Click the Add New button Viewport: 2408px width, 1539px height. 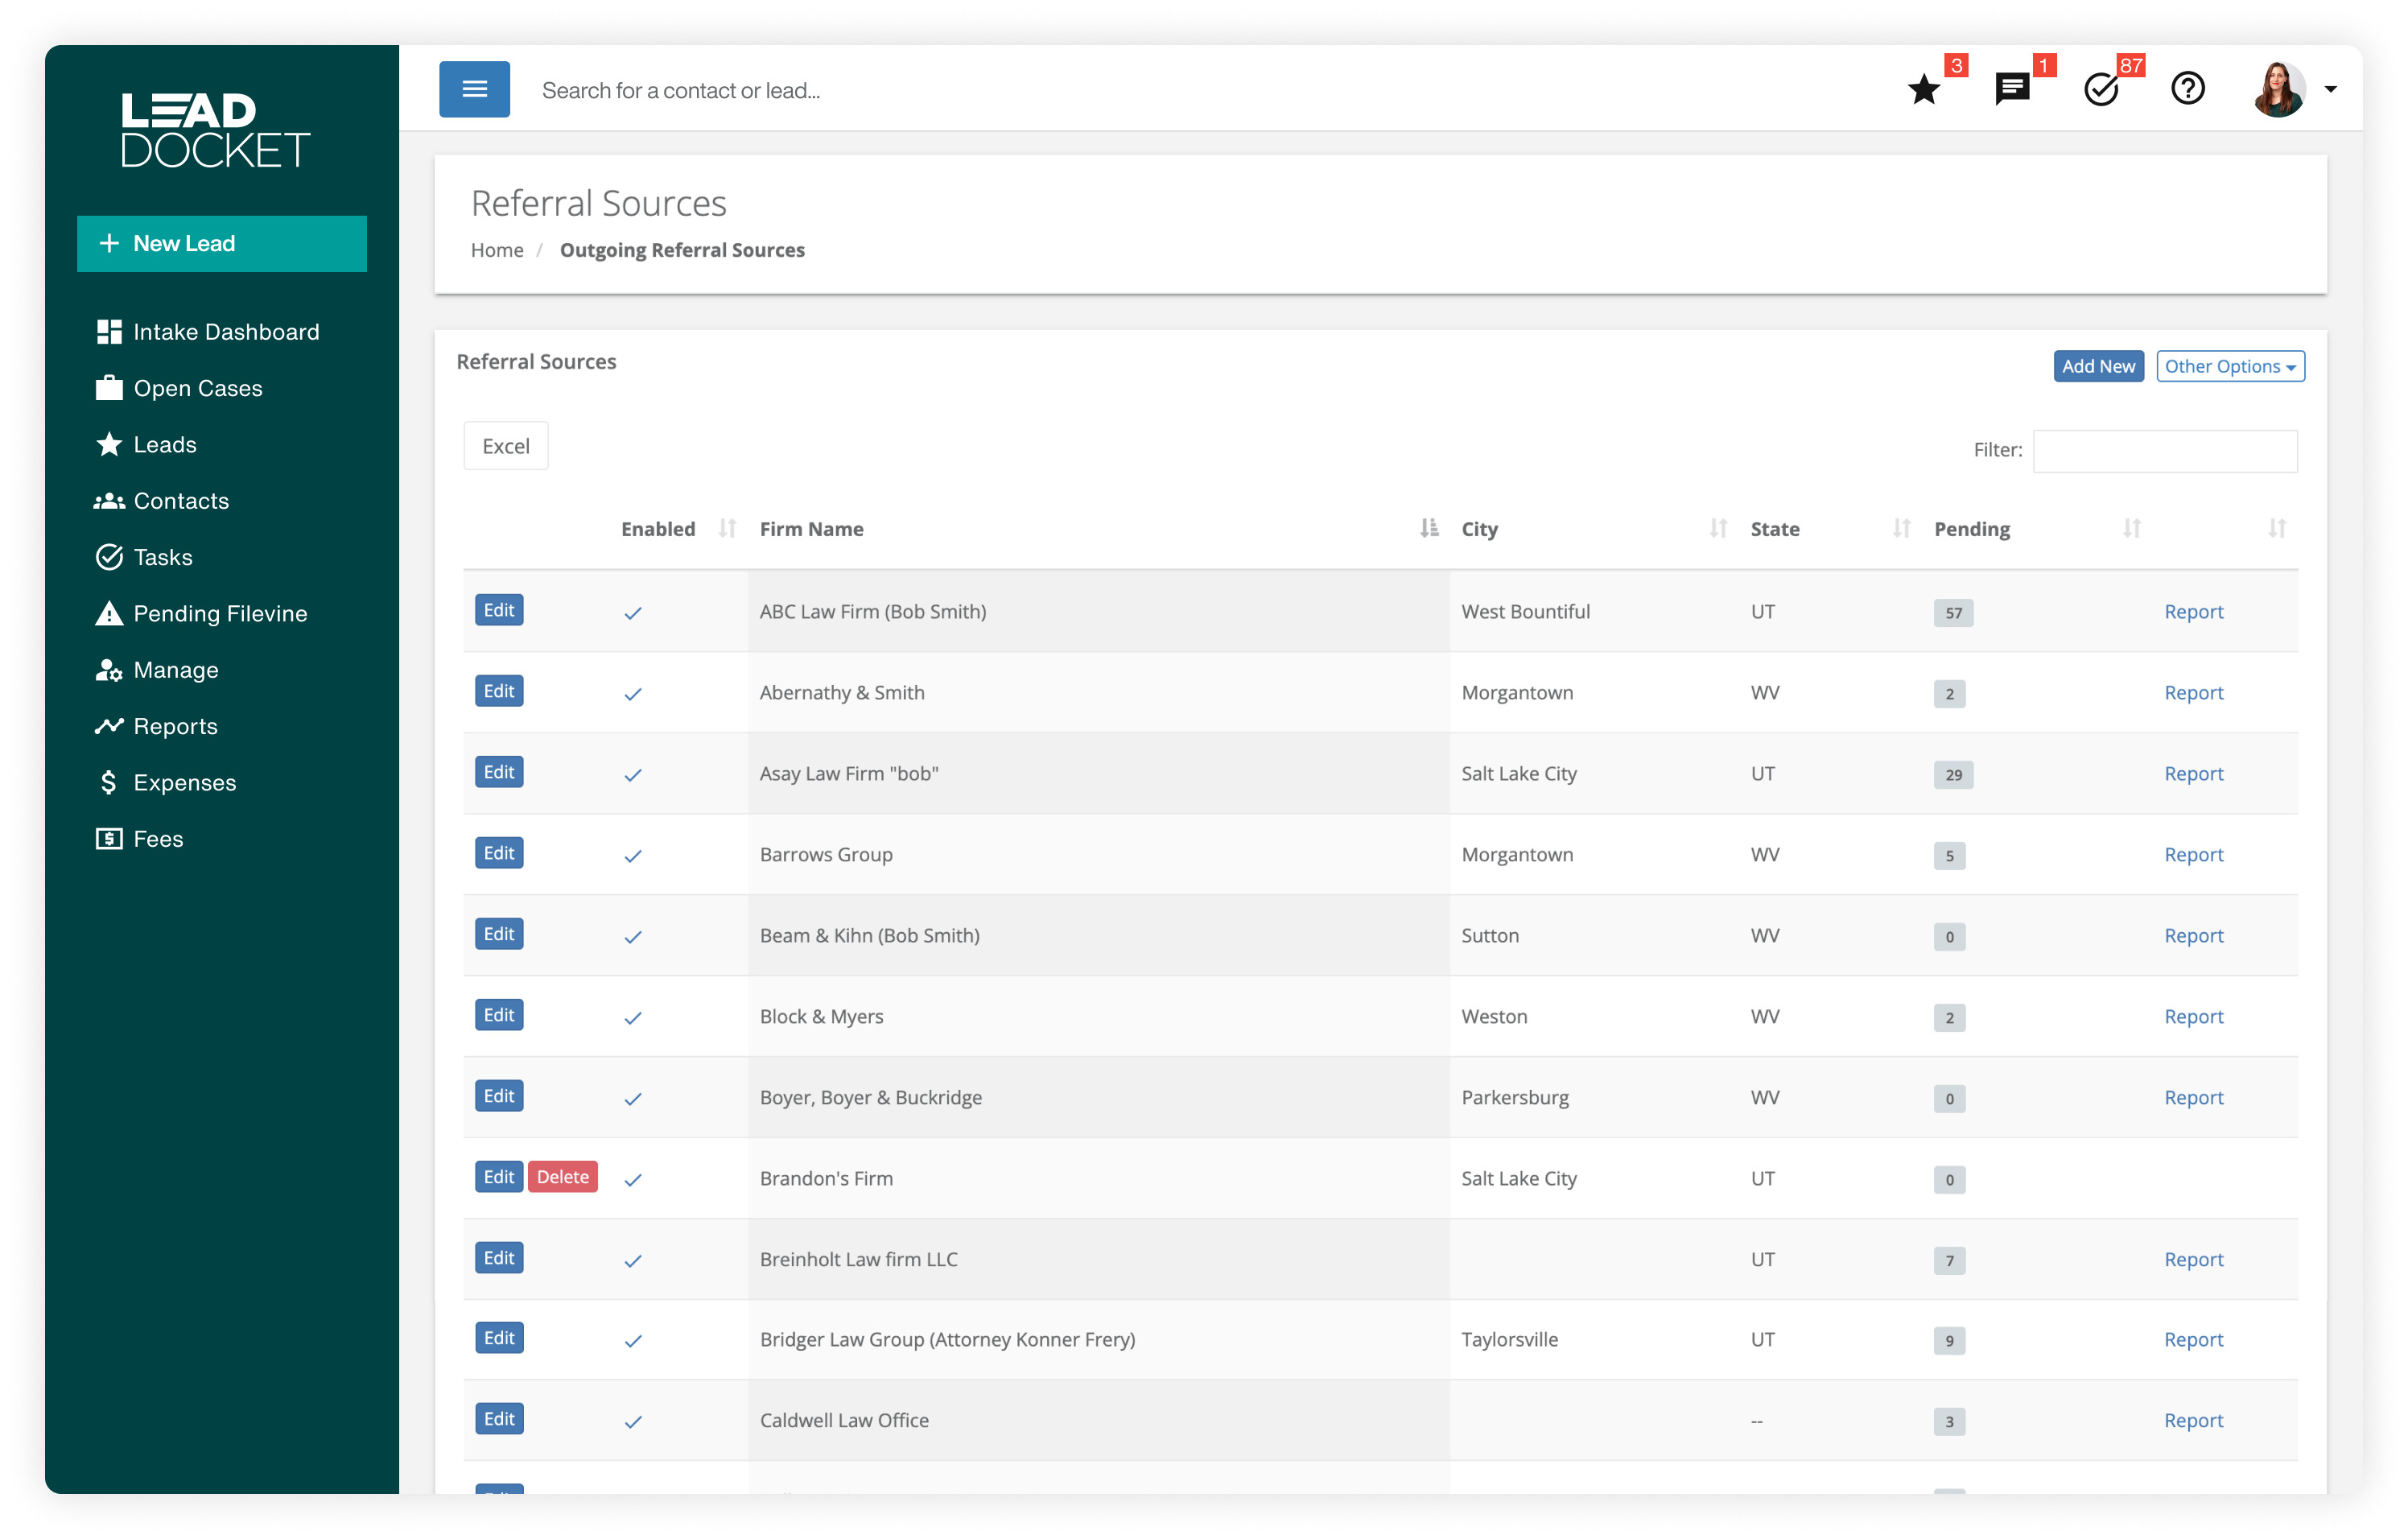(x=2098, y=366)
